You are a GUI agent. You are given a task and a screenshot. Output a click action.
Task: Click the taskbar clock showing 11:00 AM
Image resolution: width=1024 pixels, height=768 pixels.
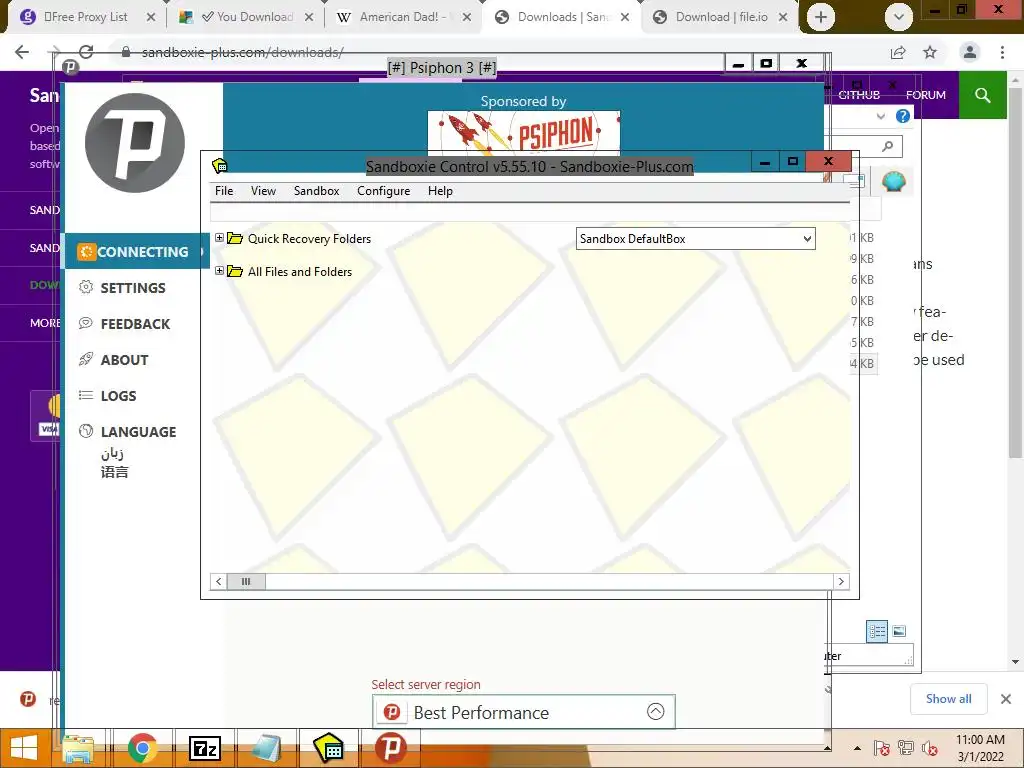[980, 748]
